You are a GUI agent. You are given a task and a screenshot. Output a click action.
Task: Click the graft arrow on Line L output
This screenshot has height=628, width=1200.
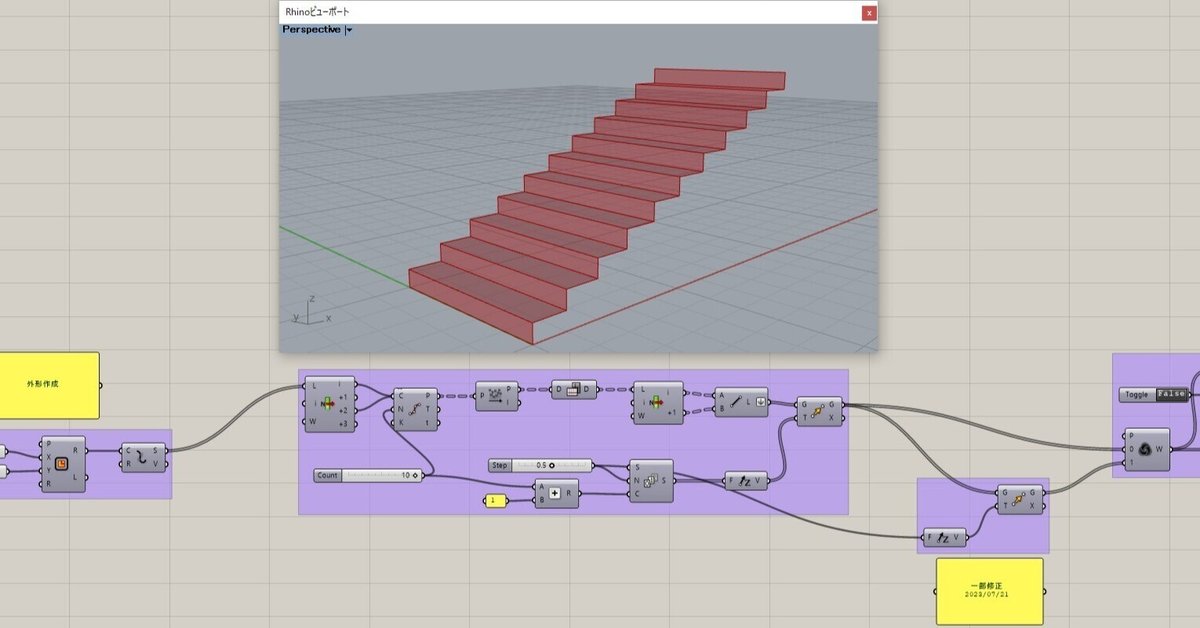coord(759,402)
